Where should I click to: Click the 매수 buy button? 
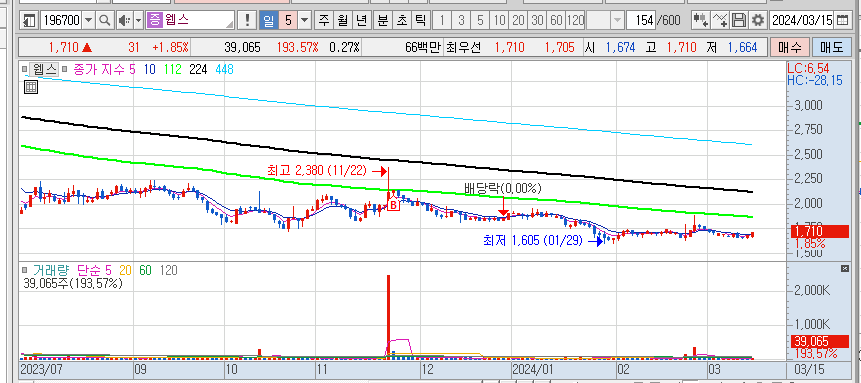(789, 47)
